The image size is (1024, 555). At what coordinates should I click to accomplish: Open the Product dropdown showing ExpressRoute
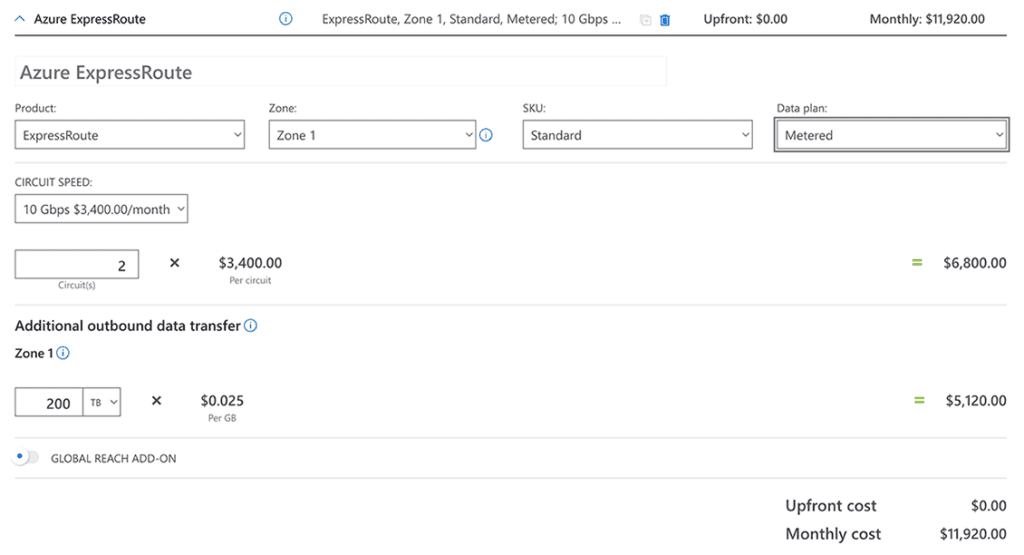pyautogui.click(x=130, y=135)
